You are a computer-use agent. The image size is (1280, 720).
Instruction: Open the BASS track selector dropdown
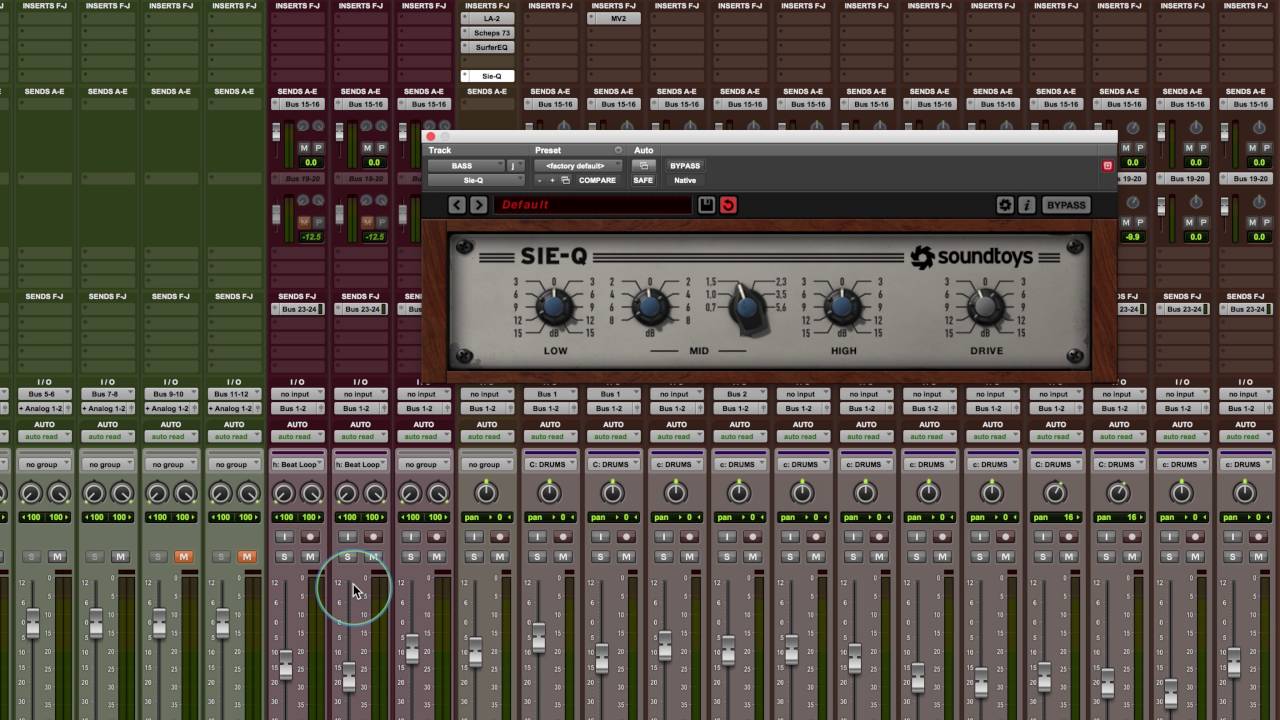point(466,166)
